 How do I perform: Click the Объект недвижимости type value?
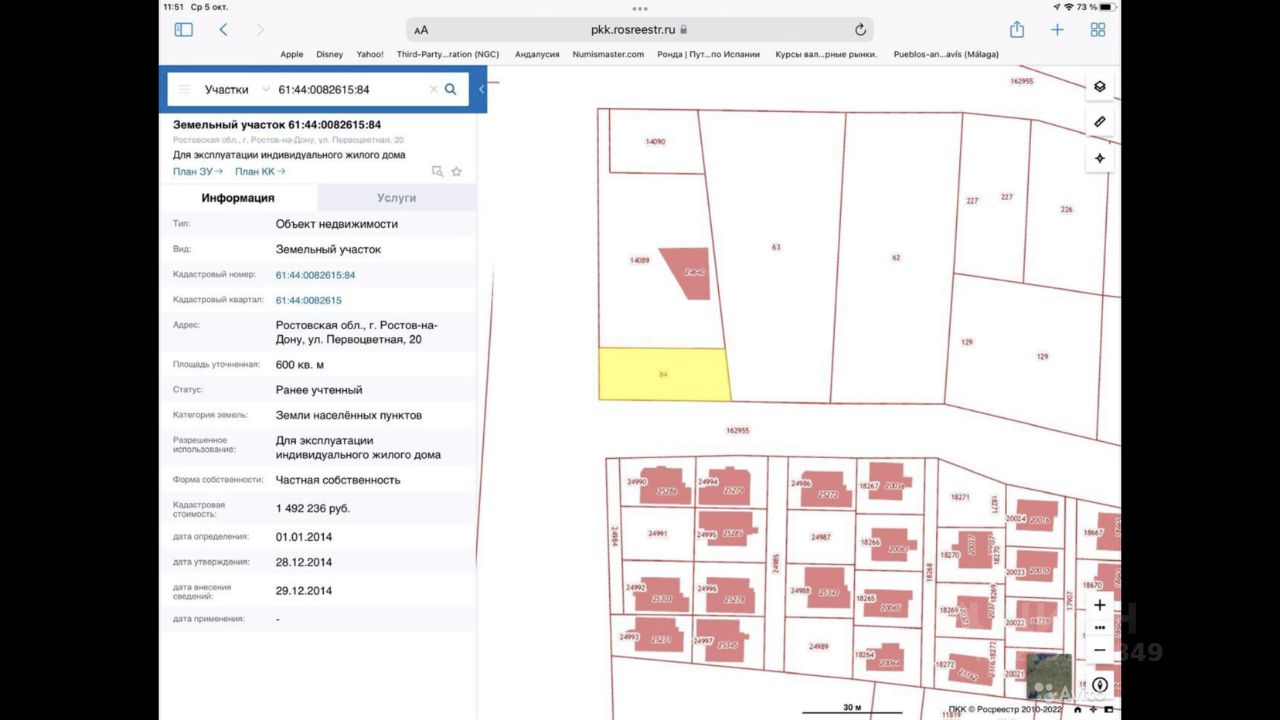pos(337,224)
